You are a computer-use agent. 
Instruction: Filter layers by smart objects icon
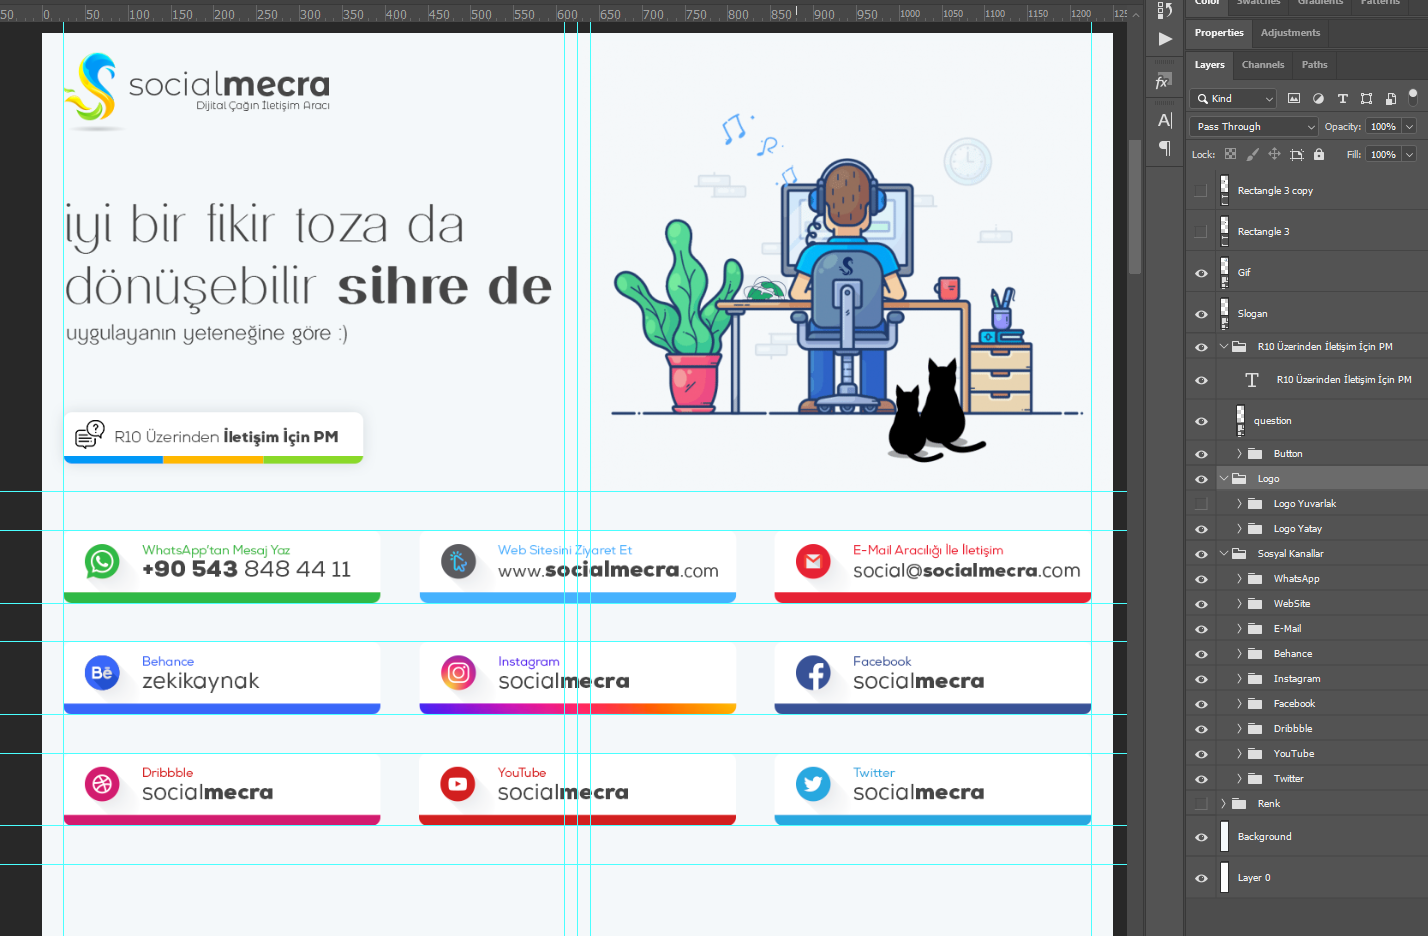pyautogui.click(x=1390, y=98)
